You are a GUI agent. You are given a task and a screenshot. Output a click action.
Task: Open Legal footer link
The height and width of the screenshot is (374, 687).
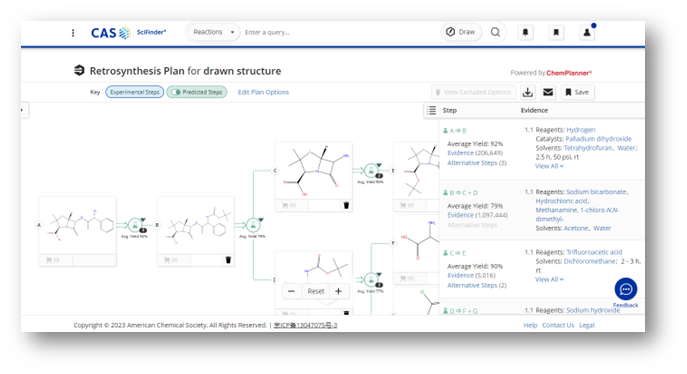[x=587, y=325]
